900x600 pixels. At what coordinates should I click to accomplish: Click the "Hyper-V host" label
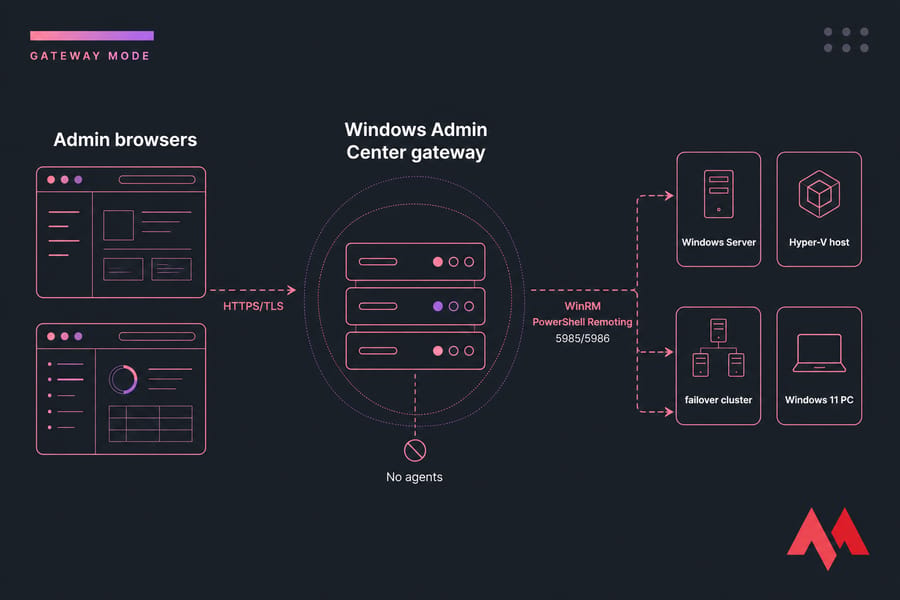tap(819, 242)
